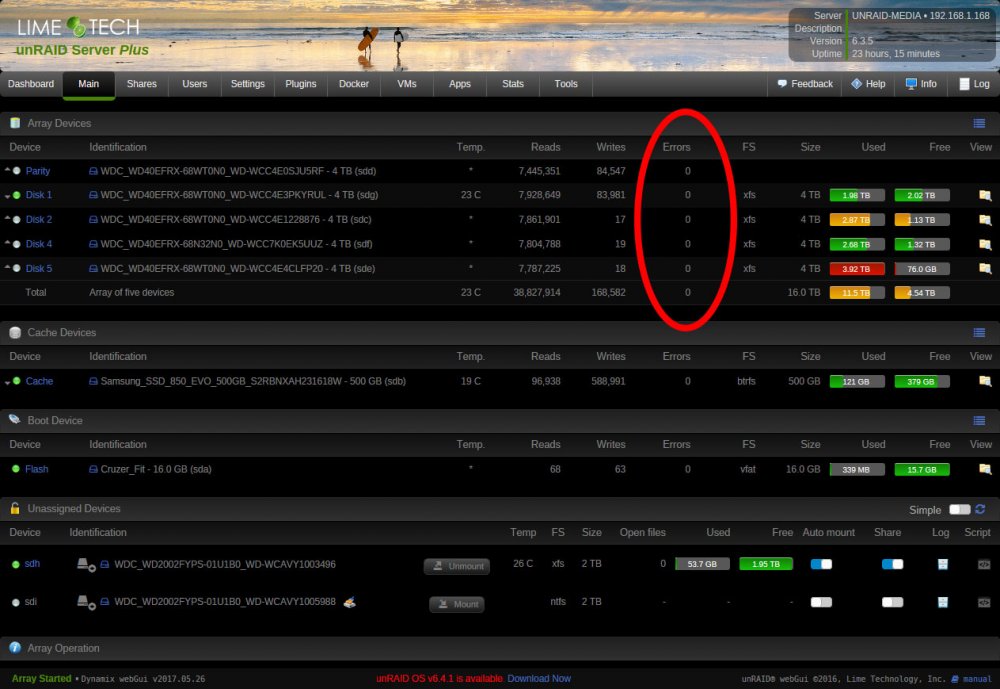Click the Array Operation info icon
The image size is (1000, 689).
15,648
